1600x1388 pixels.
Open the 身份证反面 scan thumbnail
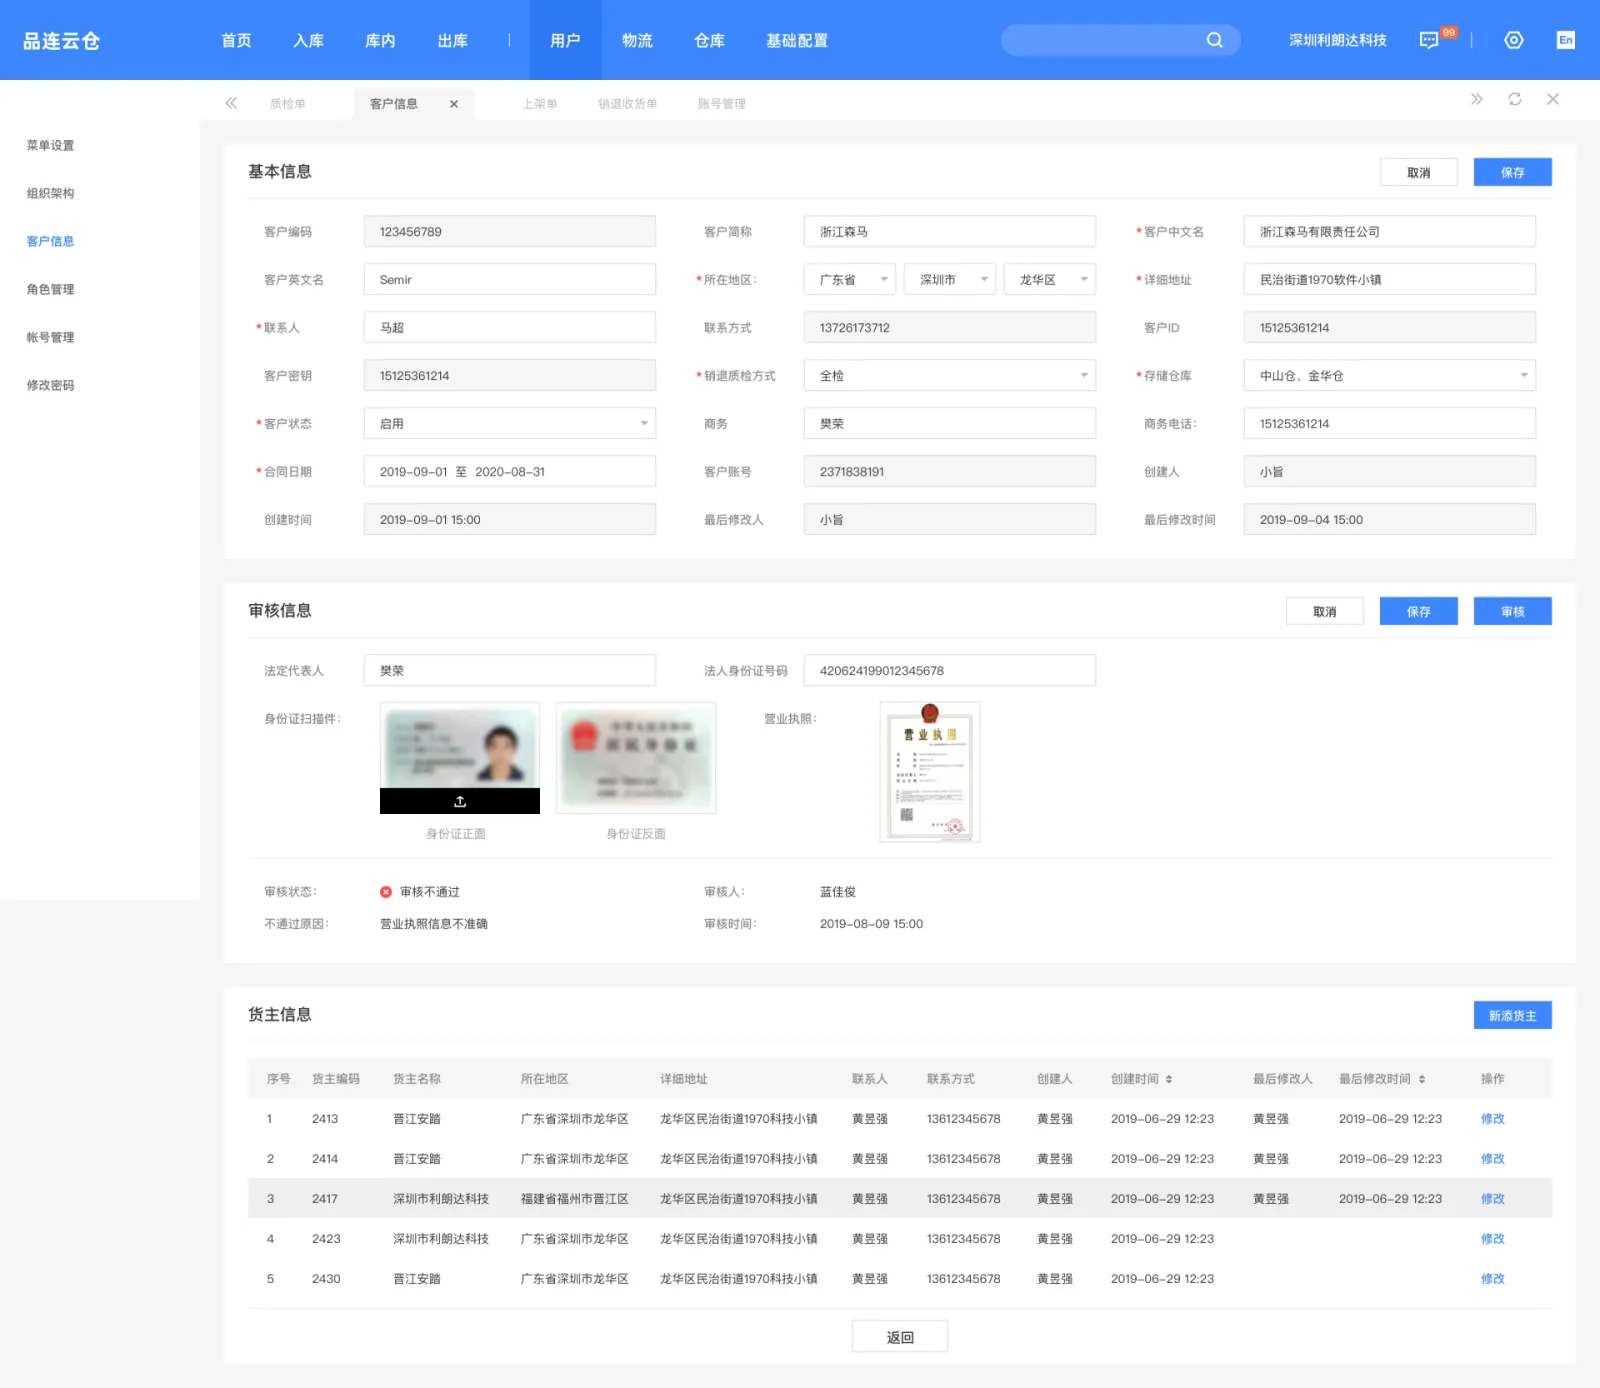[x=636, y=758]
